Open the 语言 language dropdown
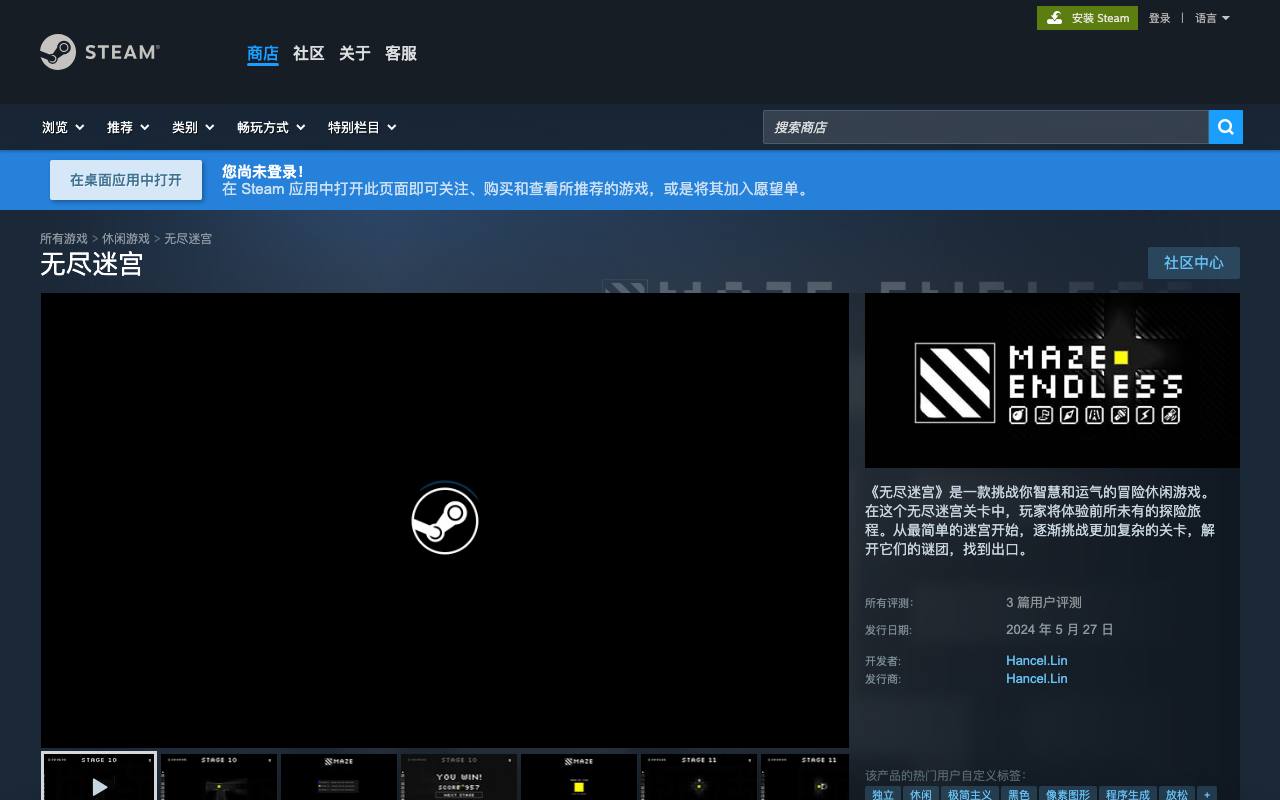Viewport: 1280px width, 800px height. [x=1212, y=18]
